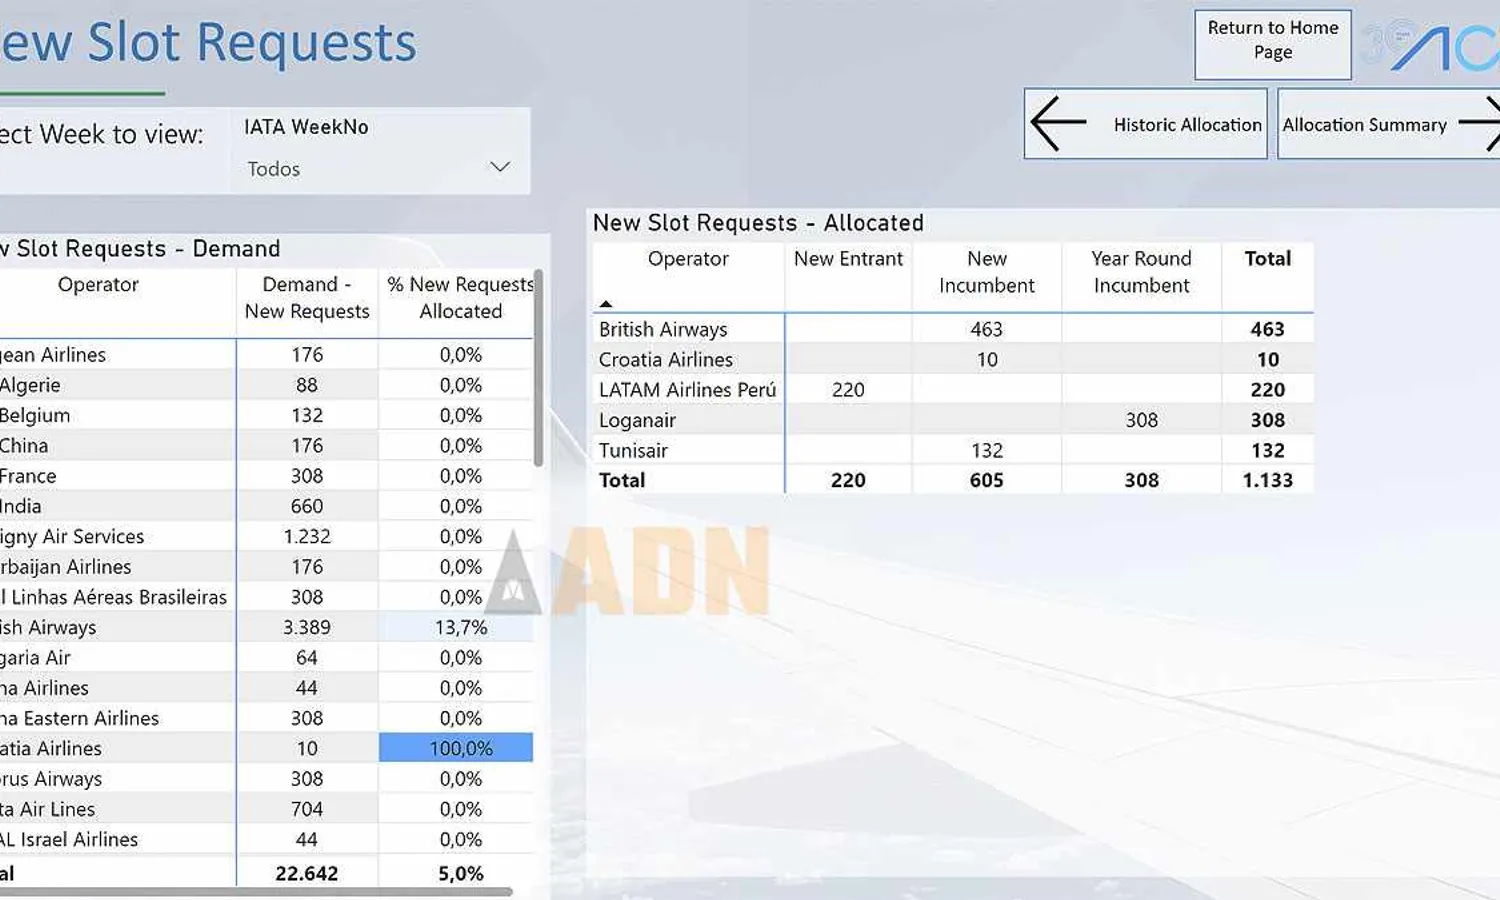Sort by the New Entrant column header
1500x900 pixels.
(x=848, y=259)
